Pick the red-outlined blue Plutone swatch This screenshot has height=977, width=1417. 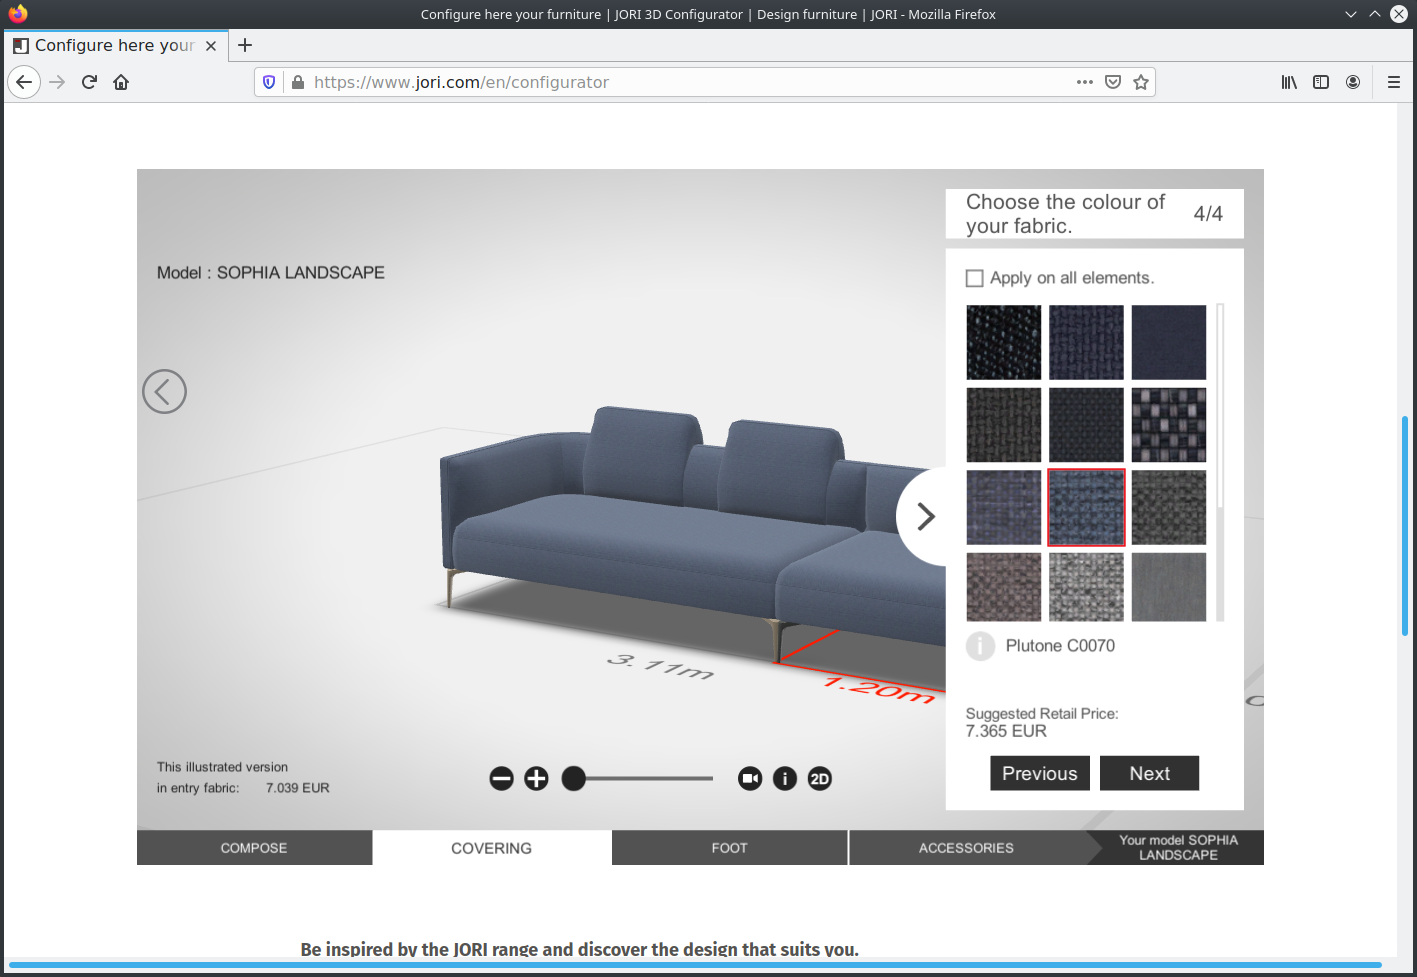(x=1086, y=507)
